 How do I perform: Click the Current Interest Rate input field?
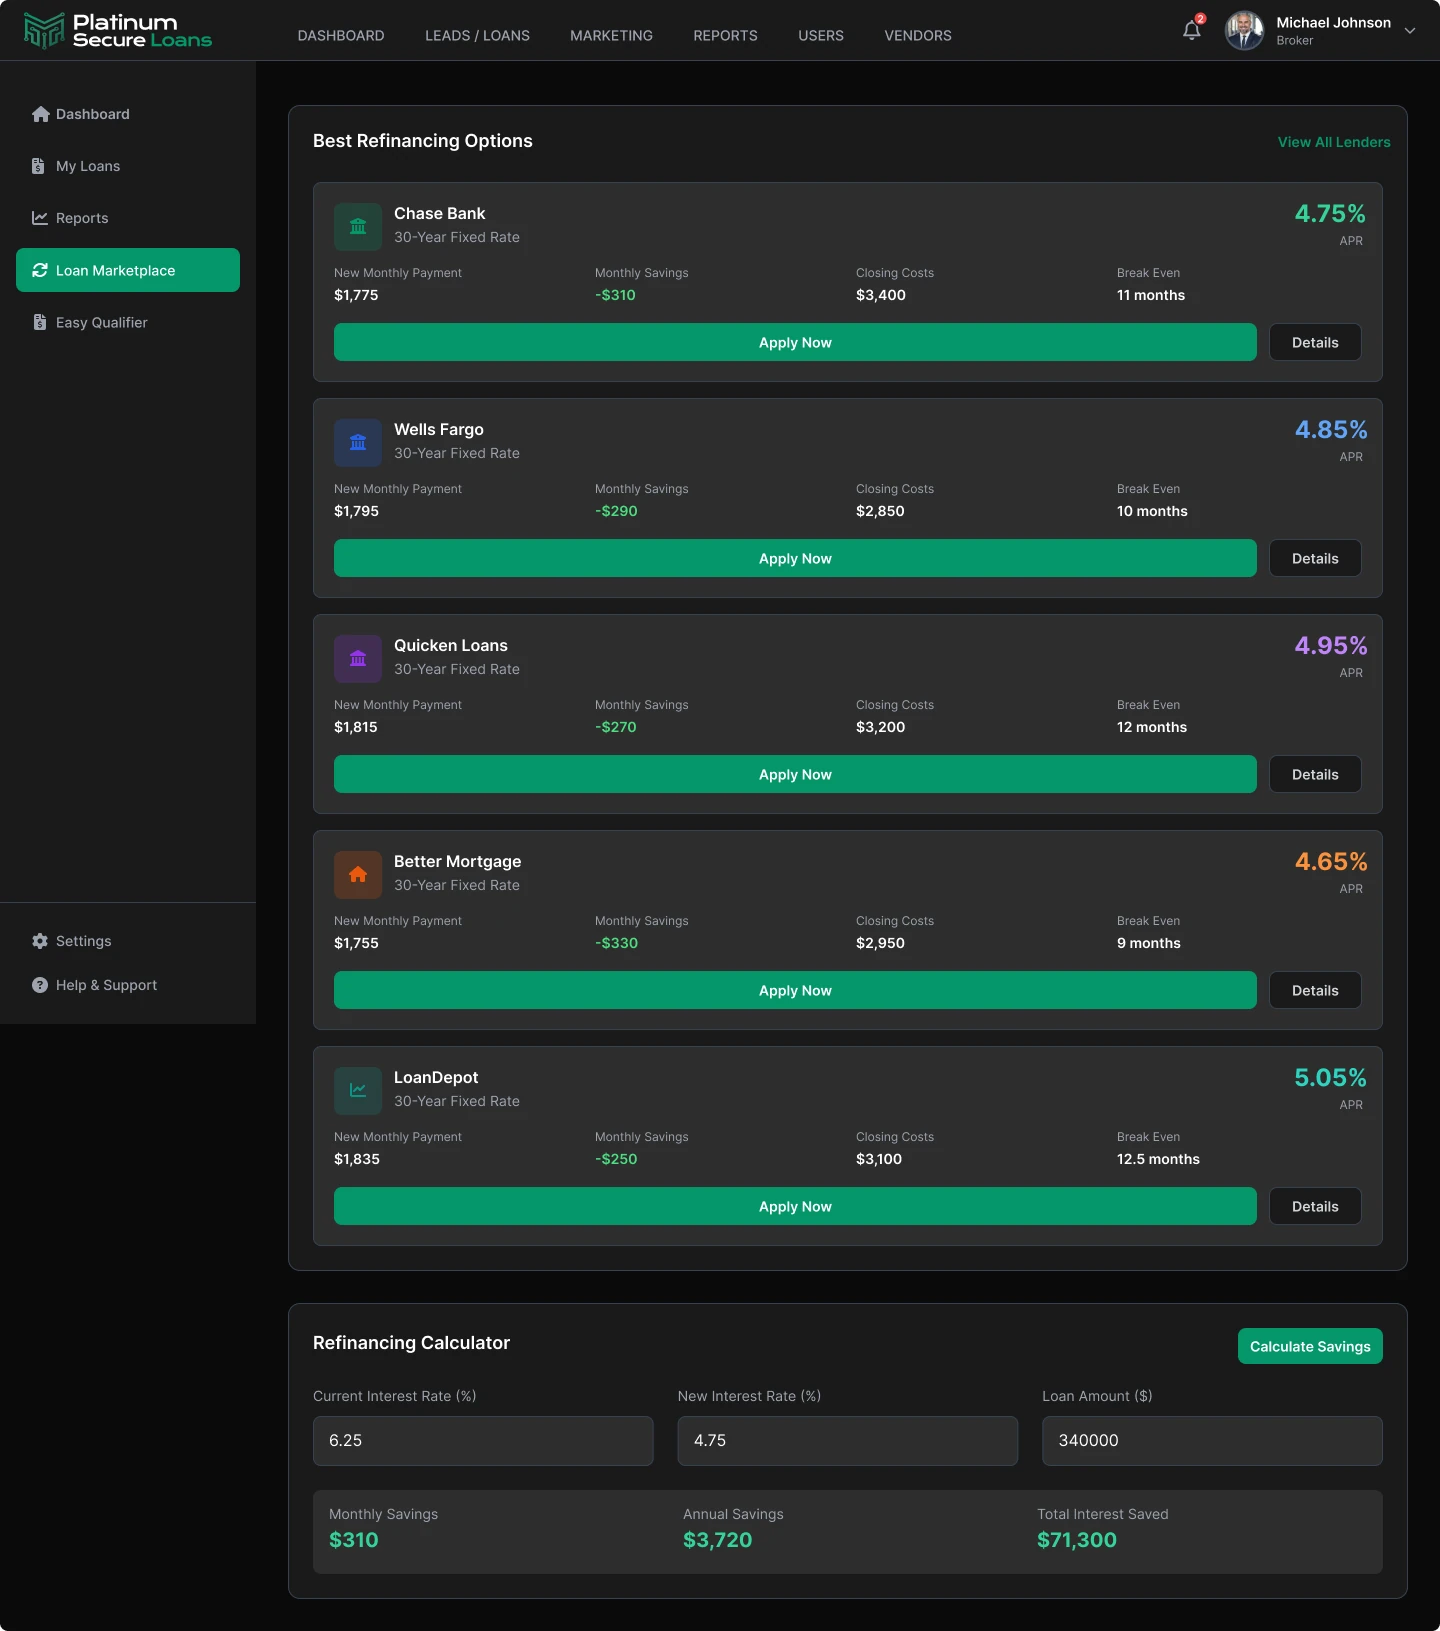pos(483,1441)
